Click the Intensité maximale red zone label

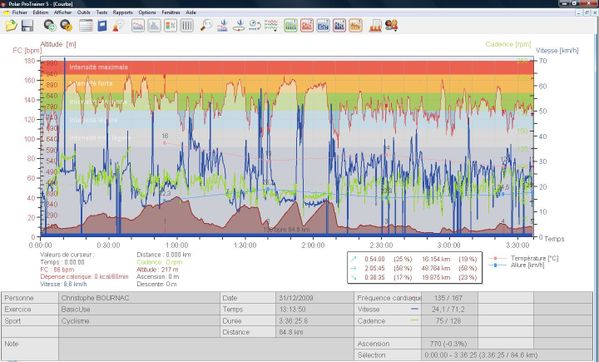pyautogui.click(x=99, y=67)
